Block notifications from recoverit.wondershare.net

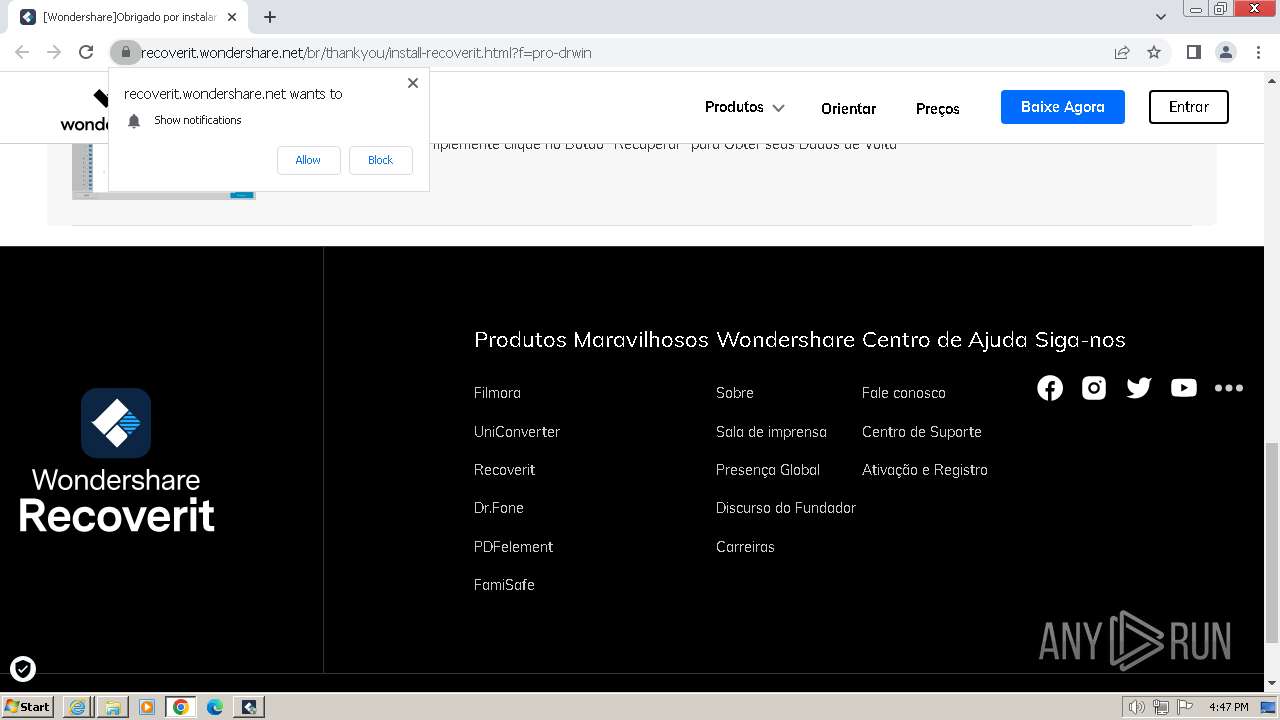click(x=380, y=160)
